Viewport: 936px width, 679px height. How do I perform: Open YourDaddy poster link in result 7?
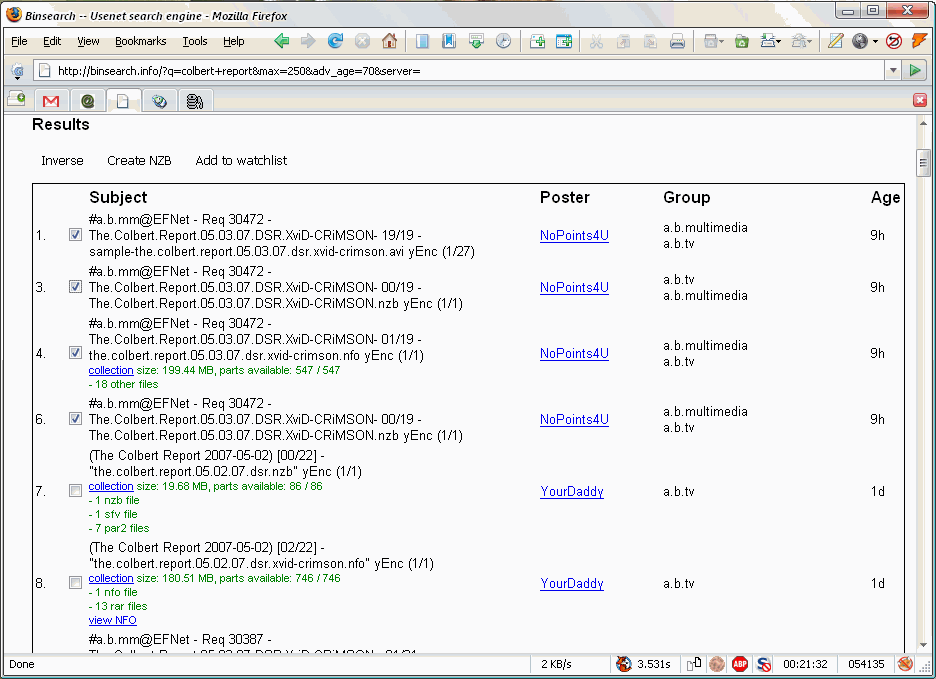572,491
